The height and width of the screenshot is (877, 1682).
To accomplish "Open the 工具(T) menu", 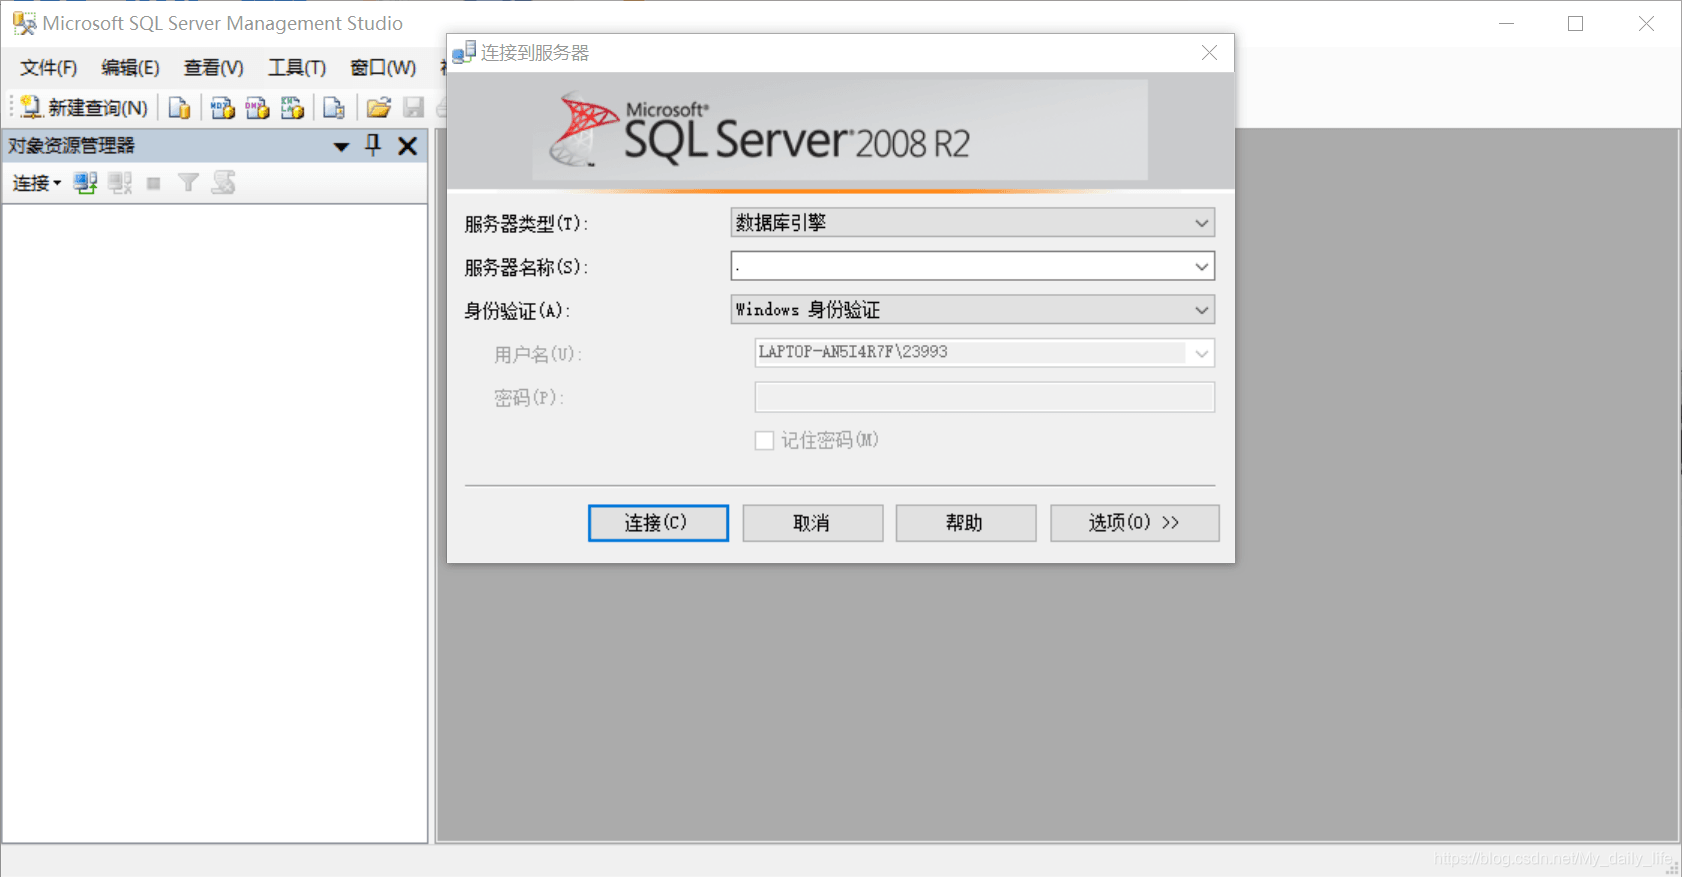I will (x=297, y=67).
